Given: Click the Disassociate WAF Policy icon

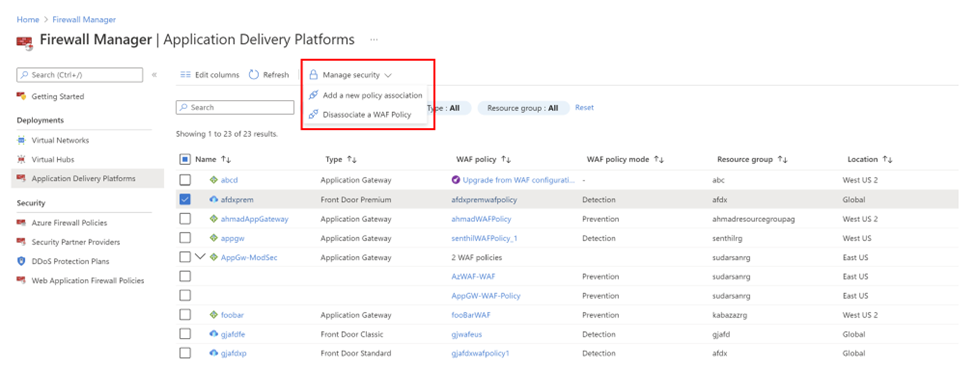Looking at the screenshot, I should click(313, 114).
